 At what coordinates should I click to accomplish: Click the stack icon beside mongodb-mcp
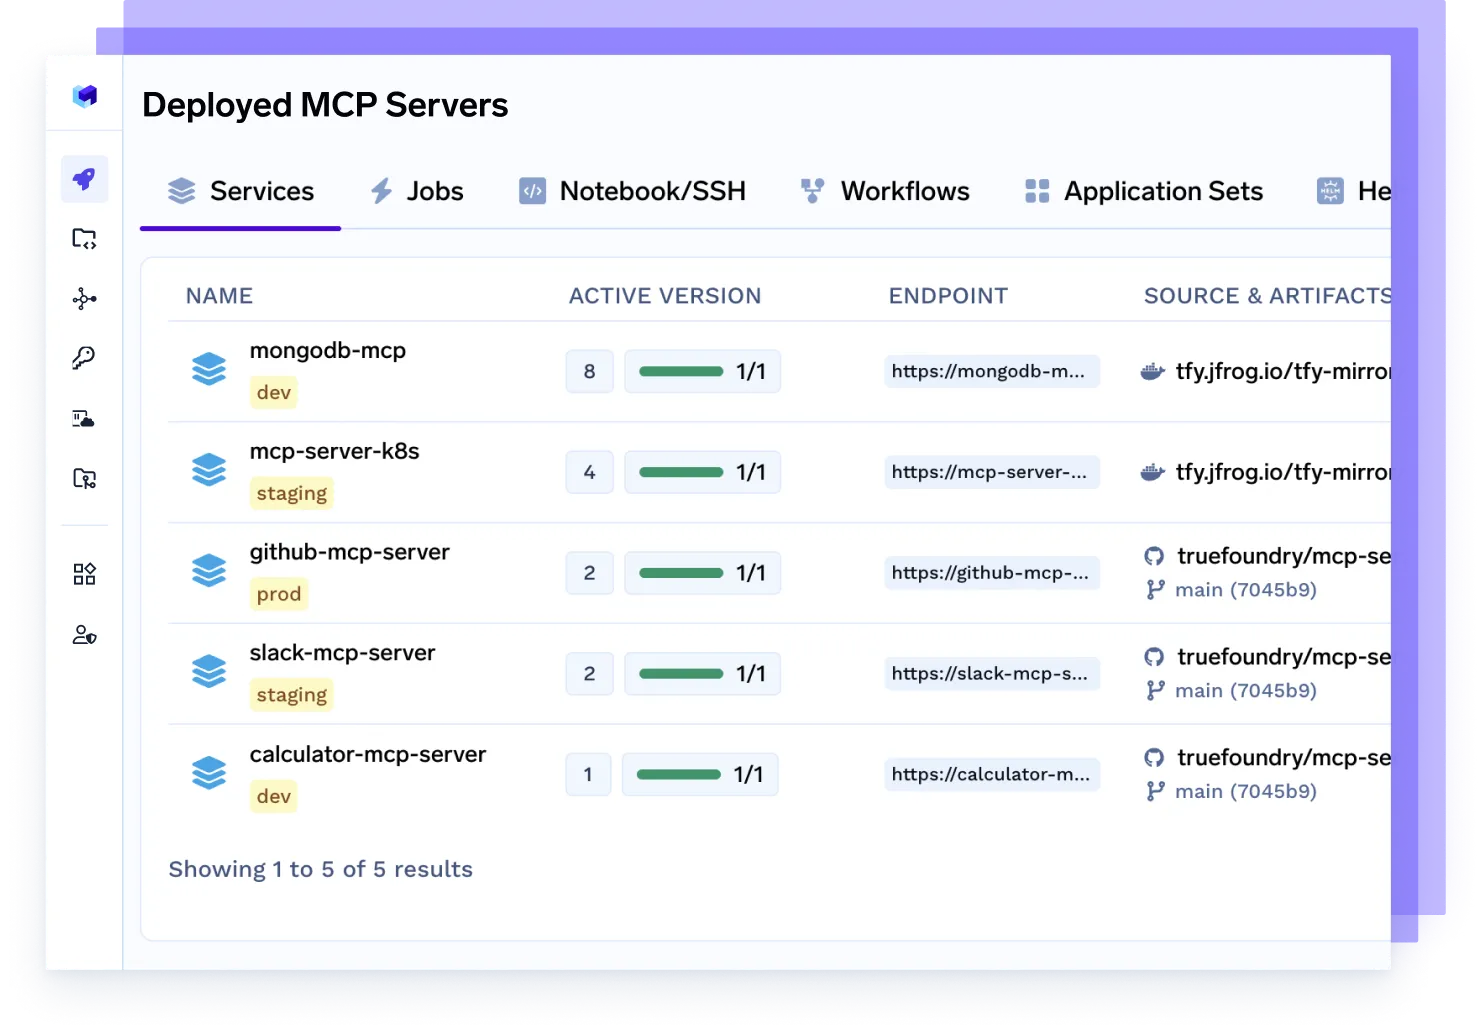coord(209,369)
